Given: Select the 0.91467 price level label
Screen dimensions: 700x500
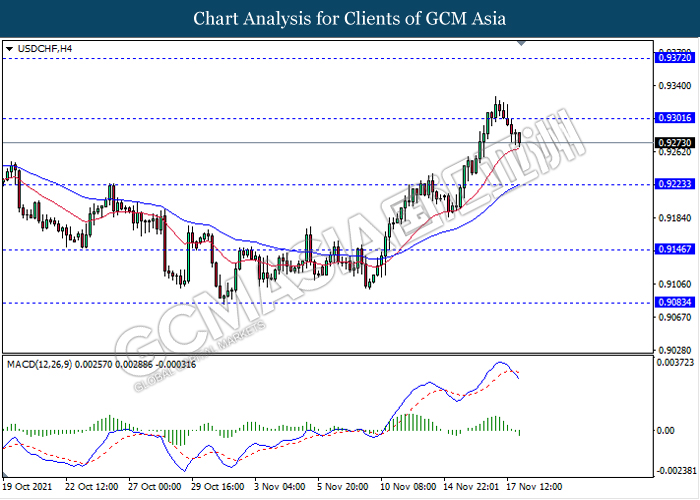Looking at the screenshot, I should [675, 249].
